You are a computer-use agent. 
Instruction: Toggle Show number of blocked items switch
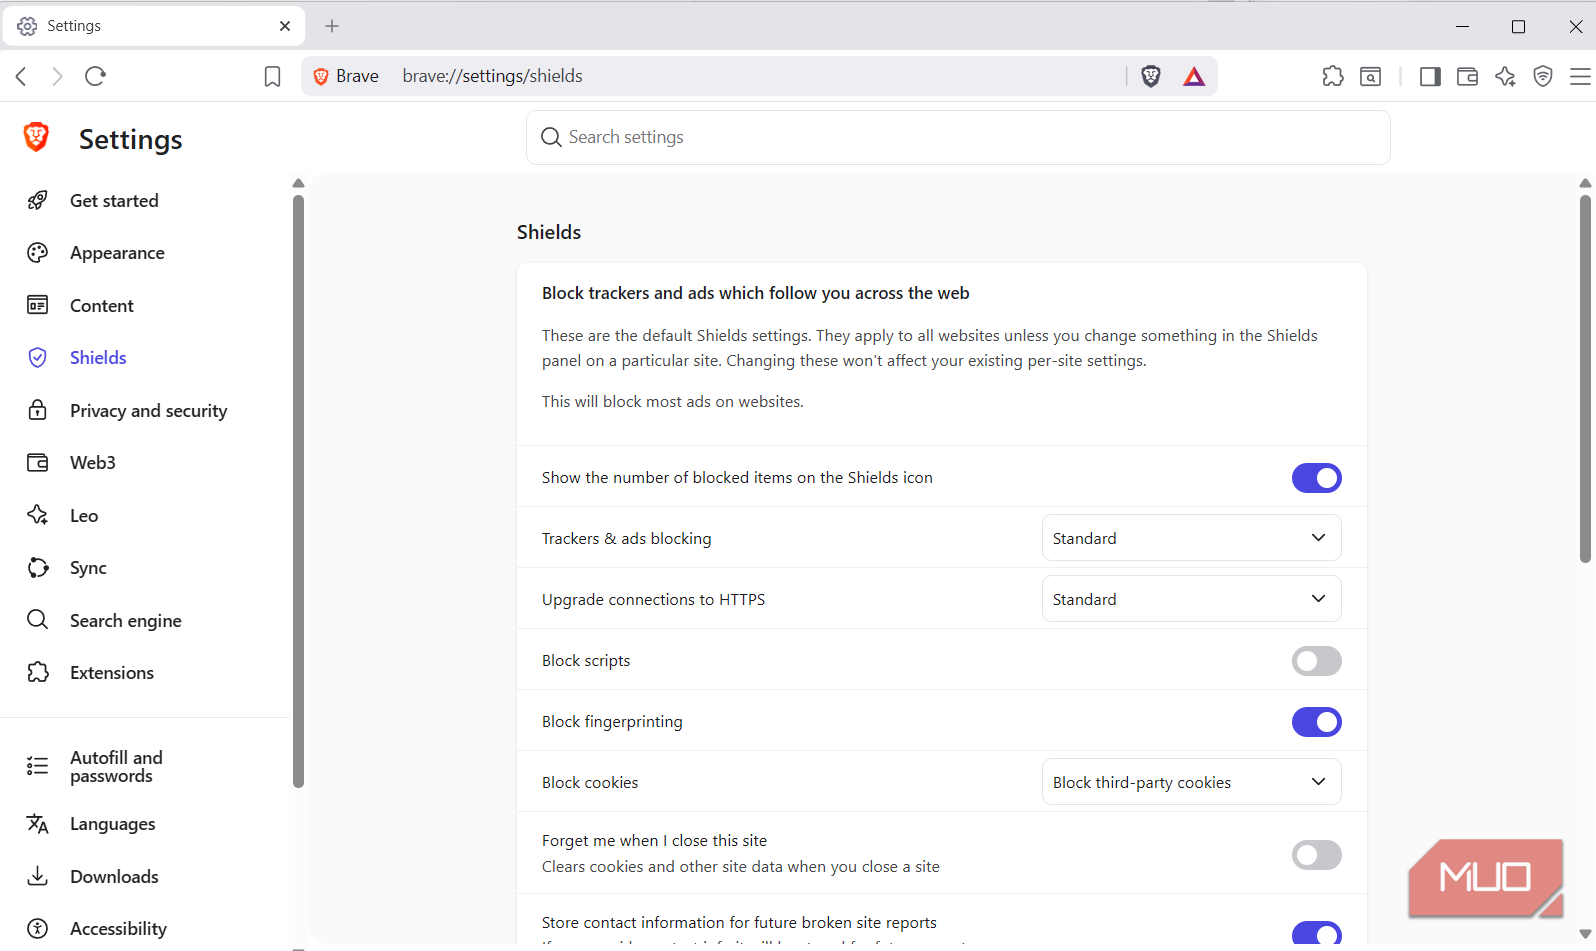pos(1316,478)
